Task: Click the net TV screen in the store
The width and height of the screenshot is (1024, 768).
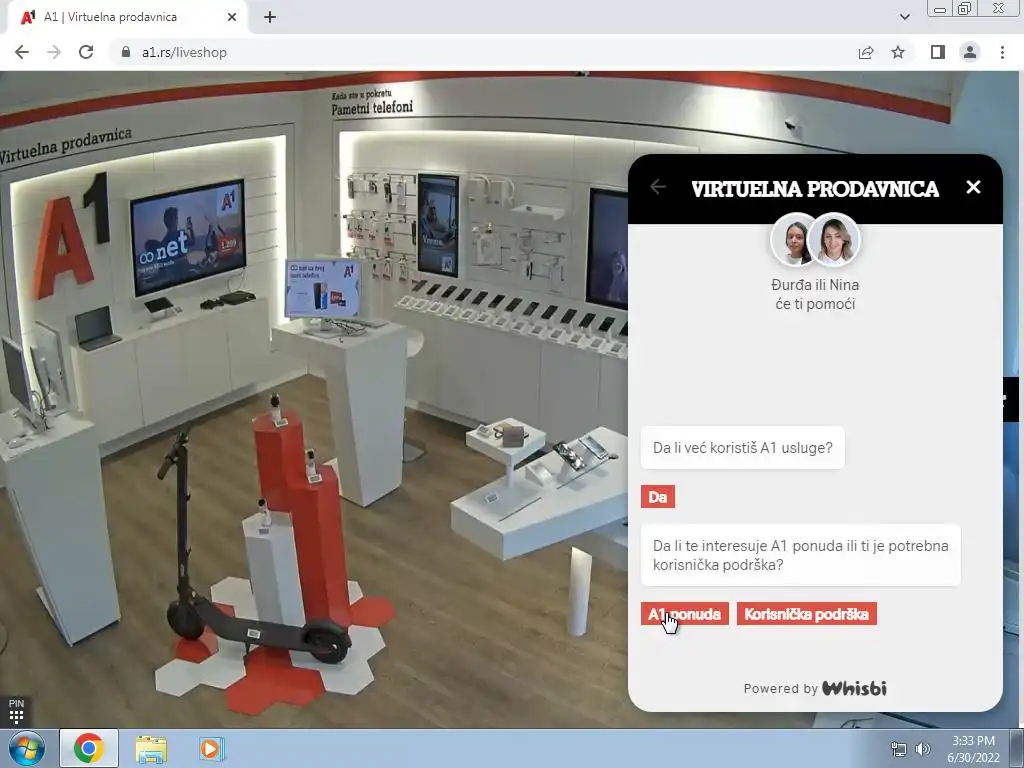Action: coord(188,237)
